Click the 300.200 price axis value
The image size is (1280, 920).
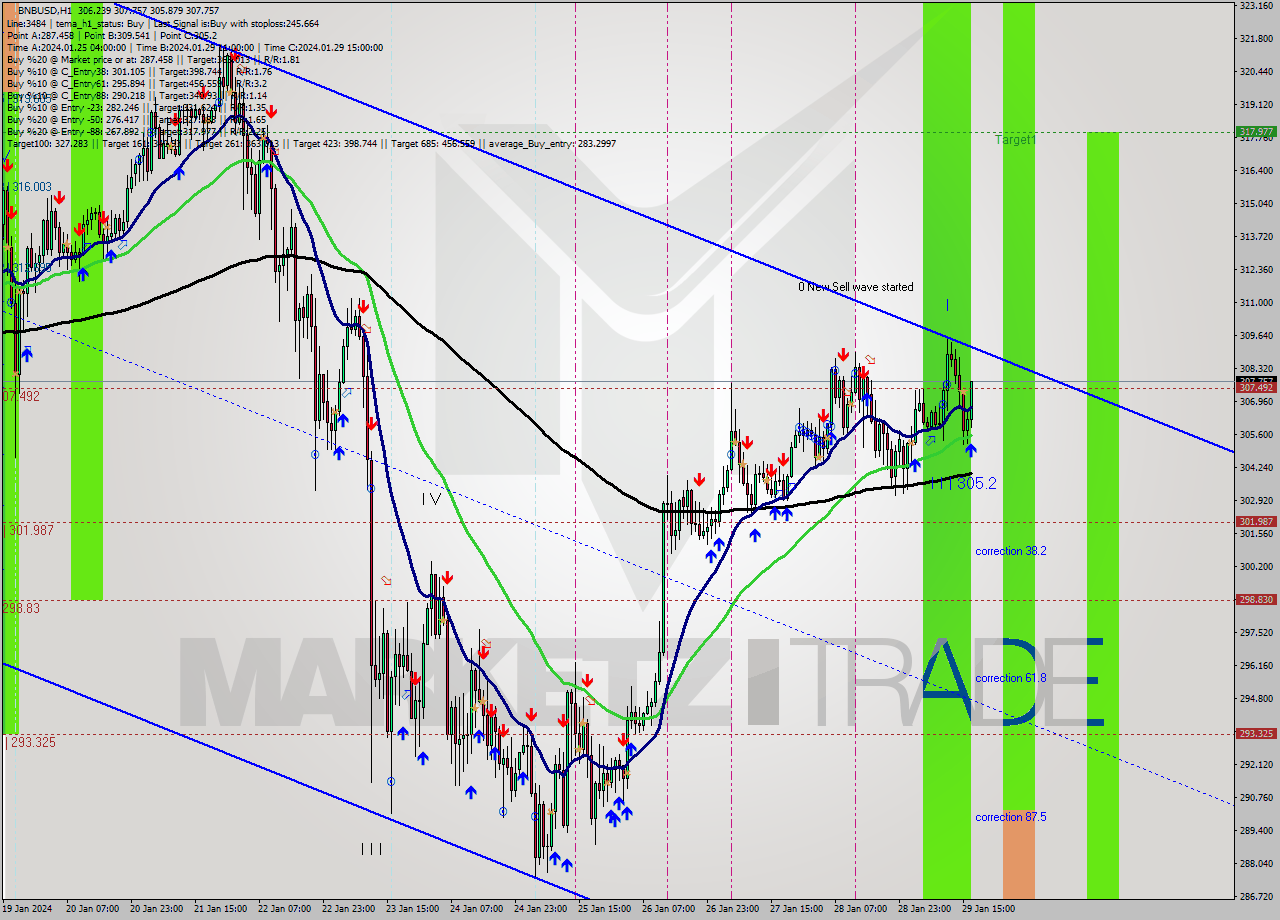pyautogui.click(x=1256, y=566)
